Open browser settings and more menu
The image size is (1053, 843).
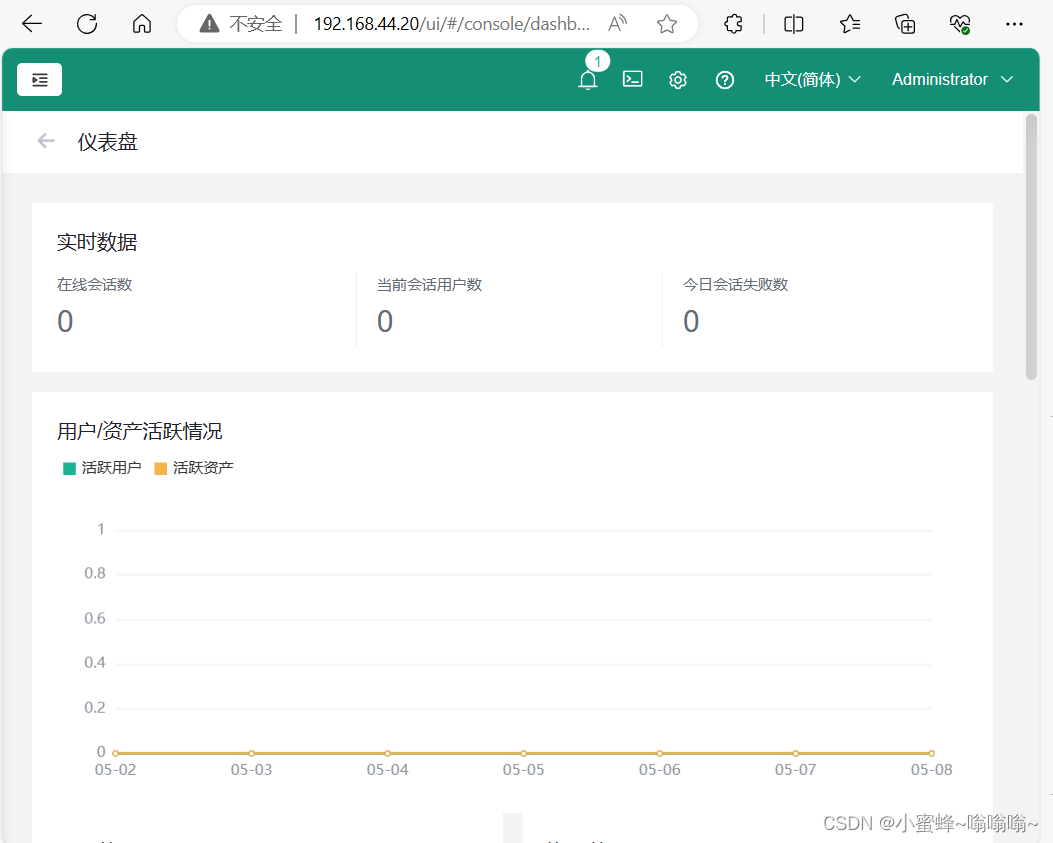[x=1014, y=24]
